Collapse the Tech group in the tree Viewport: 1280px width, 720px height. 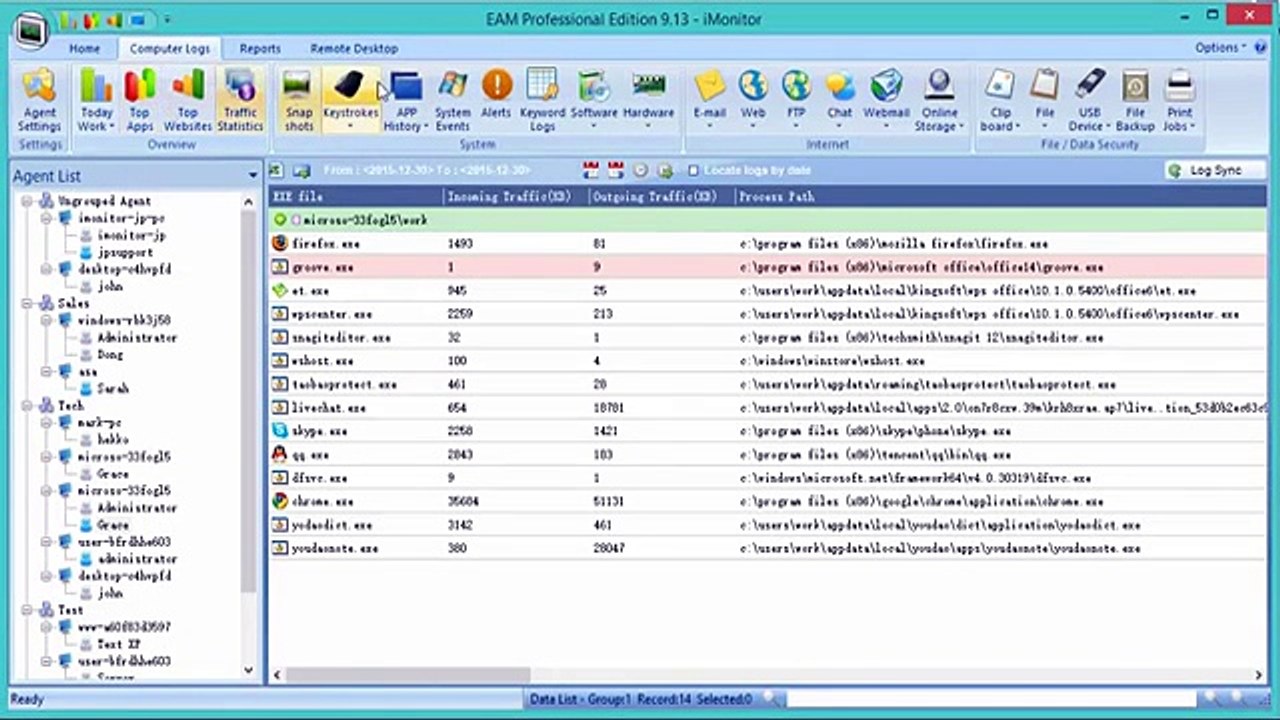[x=28, y=406]
